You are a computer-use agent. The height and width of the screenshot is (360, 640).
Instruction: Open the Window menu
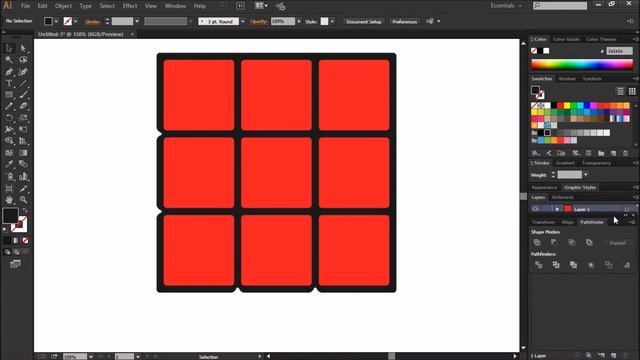tap(175, 6)
